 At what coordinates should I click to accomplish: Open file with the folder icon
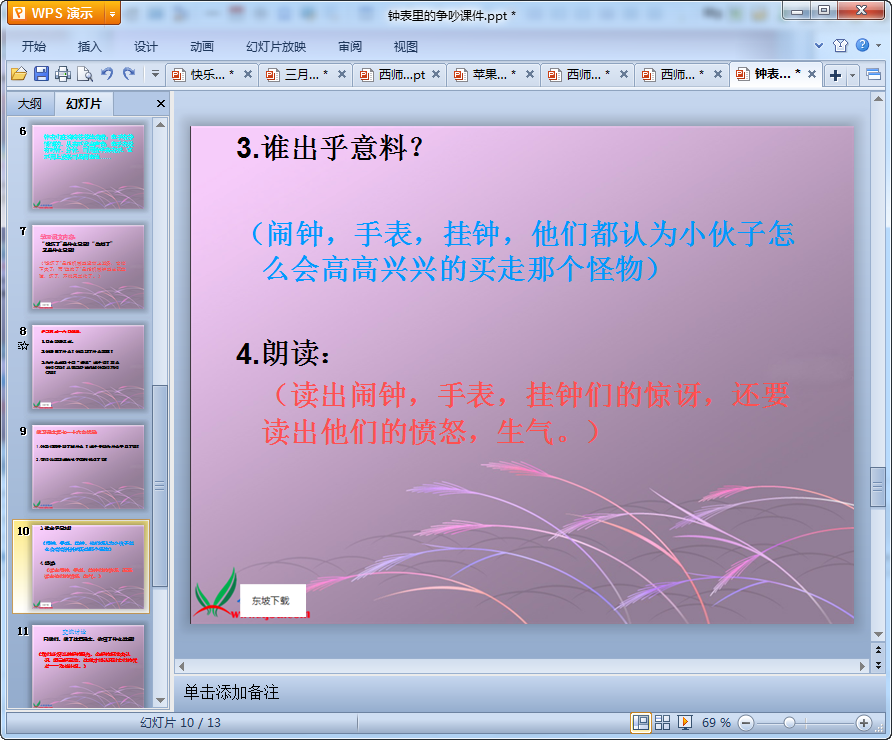(x=19, y=74)
